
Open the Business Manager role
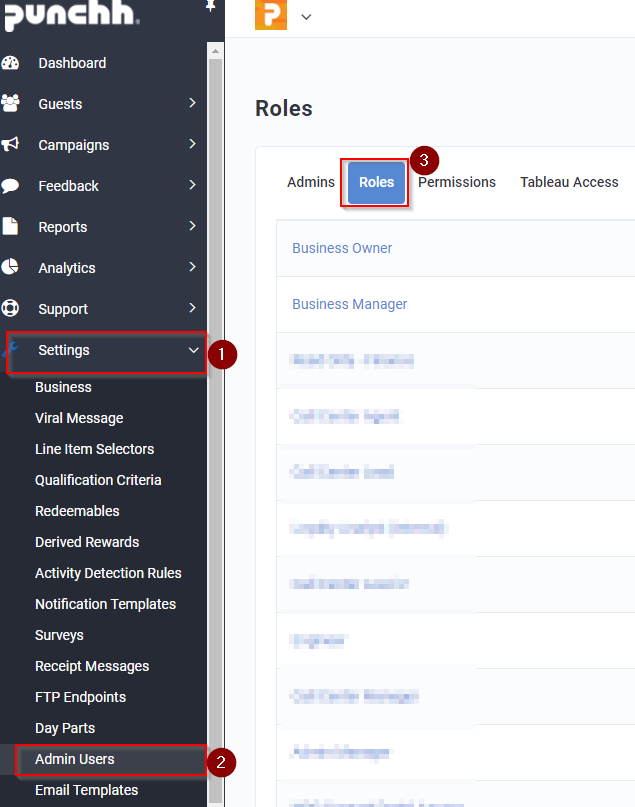[x=349, y=304]
